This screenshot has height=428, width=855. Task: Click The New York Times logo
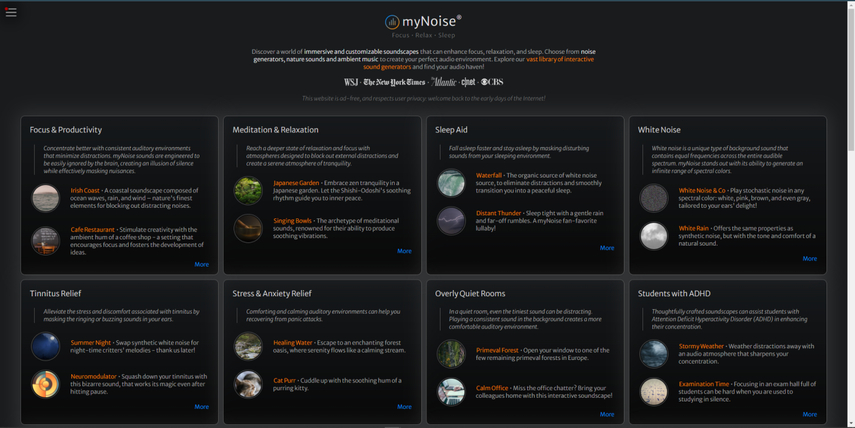tap(394, 82)
